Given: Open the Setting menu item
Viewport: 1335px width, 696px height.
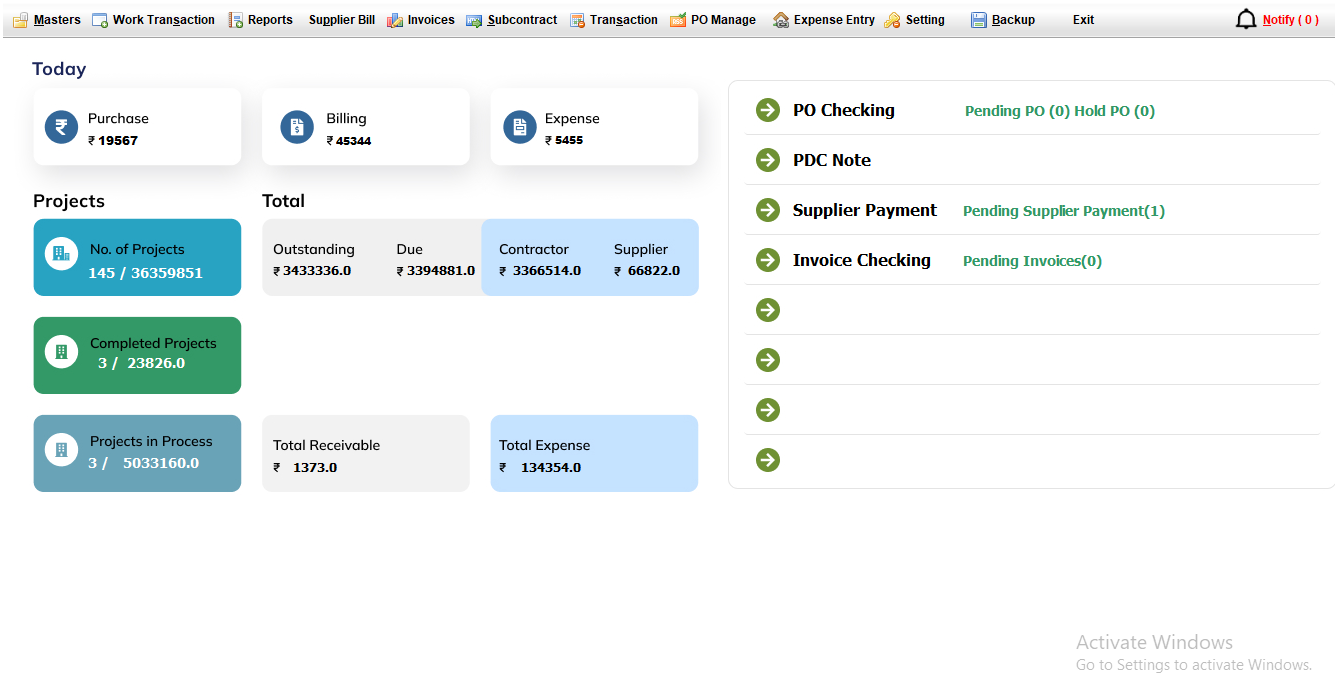Looking at the screenshot, I should 915,20.
